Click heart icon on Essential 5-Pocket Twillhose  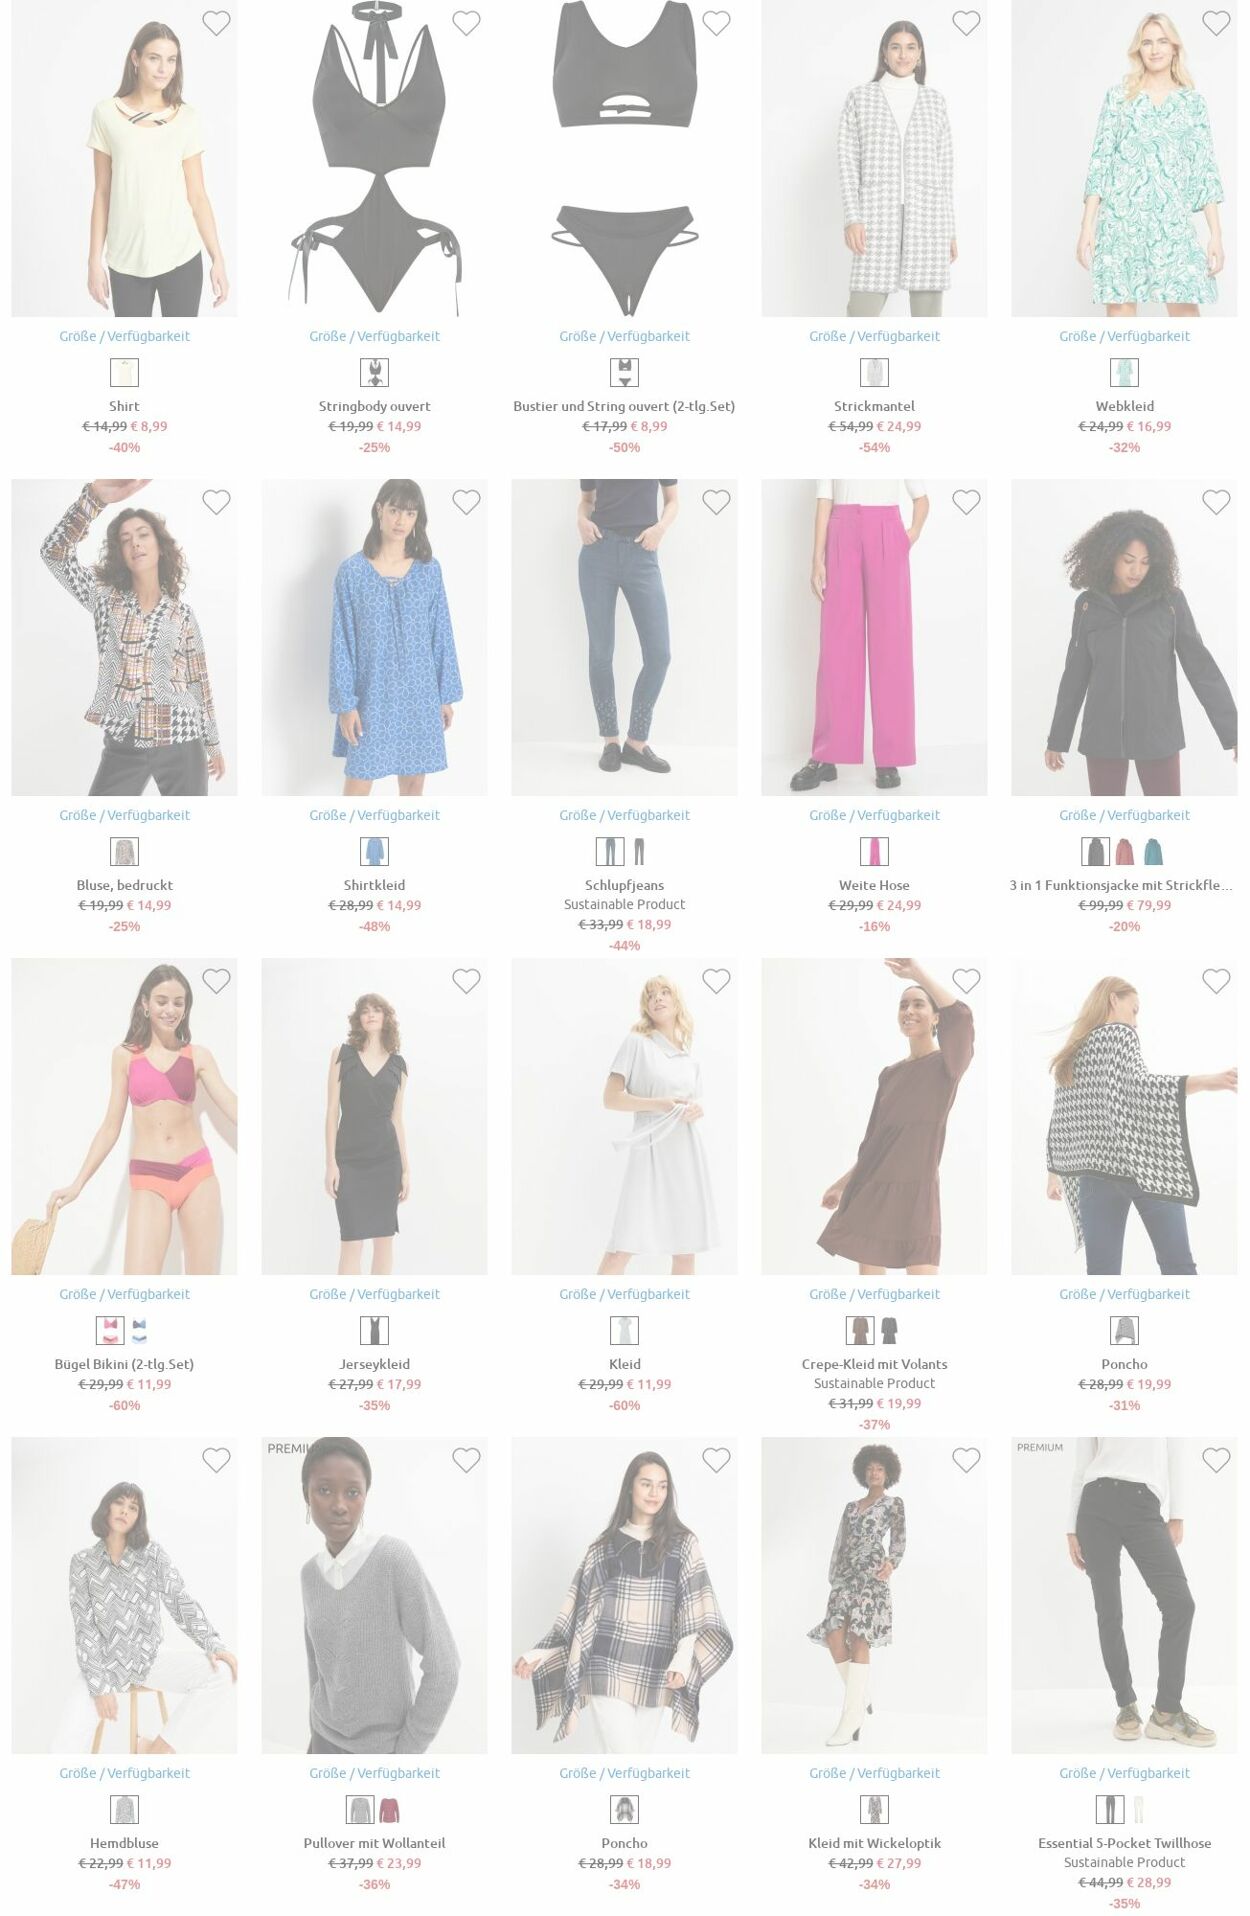pos(1216,1460)
